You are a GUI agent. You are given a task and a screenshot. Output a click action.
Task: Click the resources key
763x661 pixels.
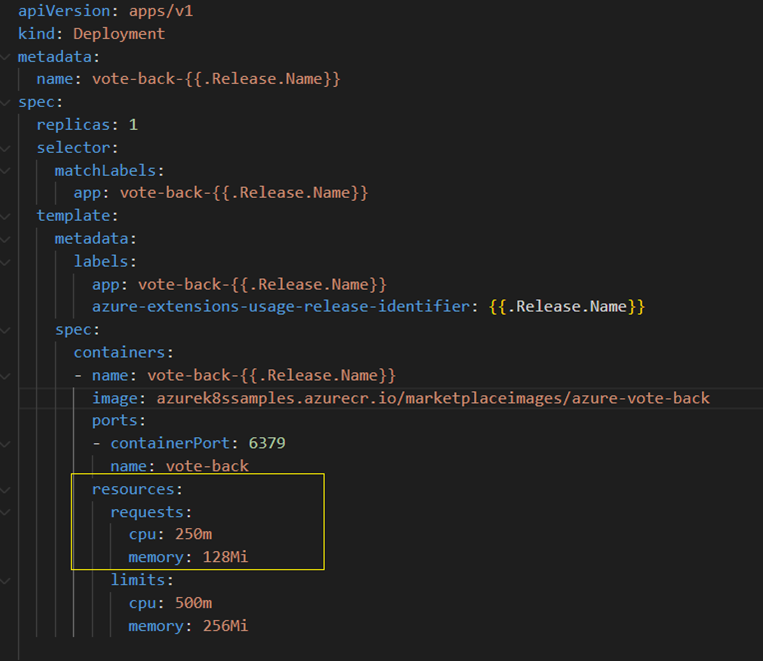coord(133,489)
